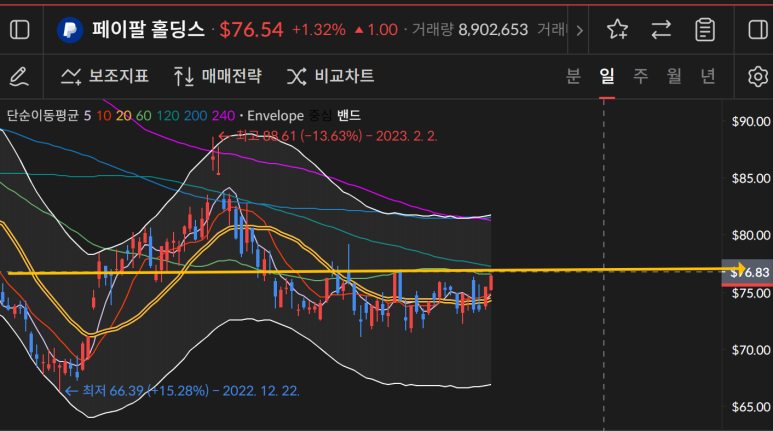Click the $76.83 price axis tag

point(747,272)
